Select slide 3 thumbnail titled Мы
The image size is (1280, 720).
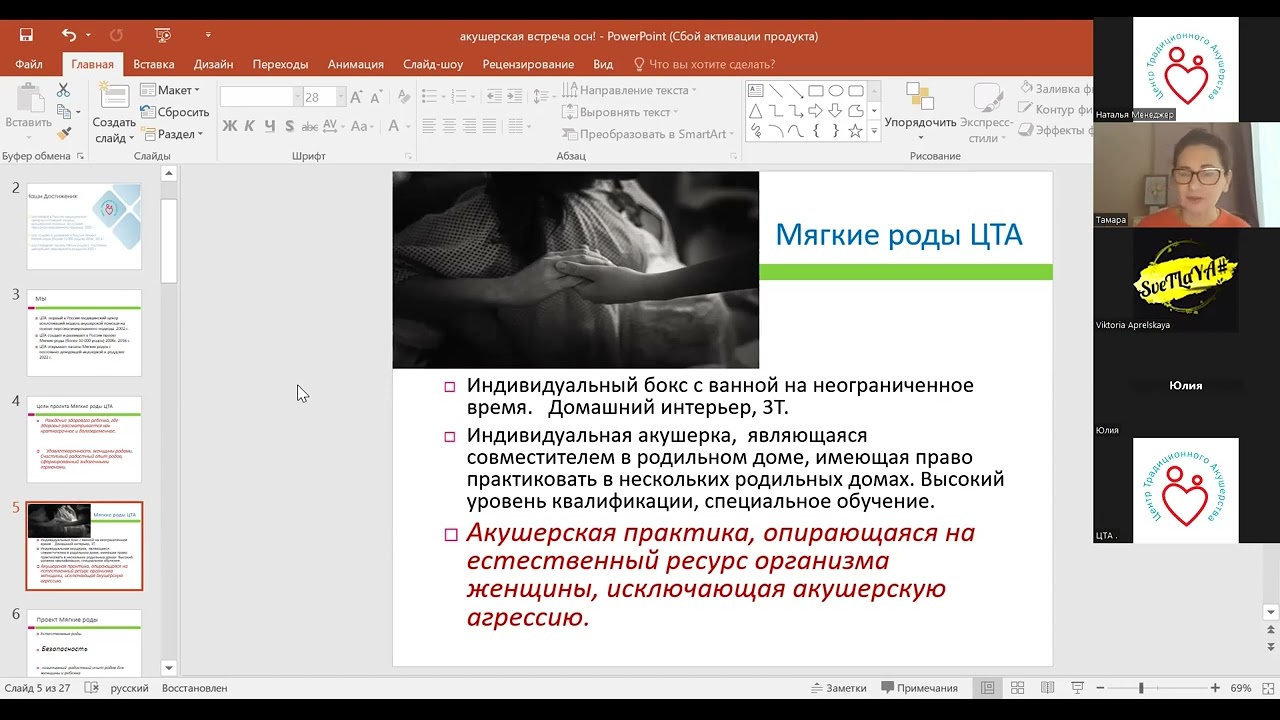click(84, 333)
